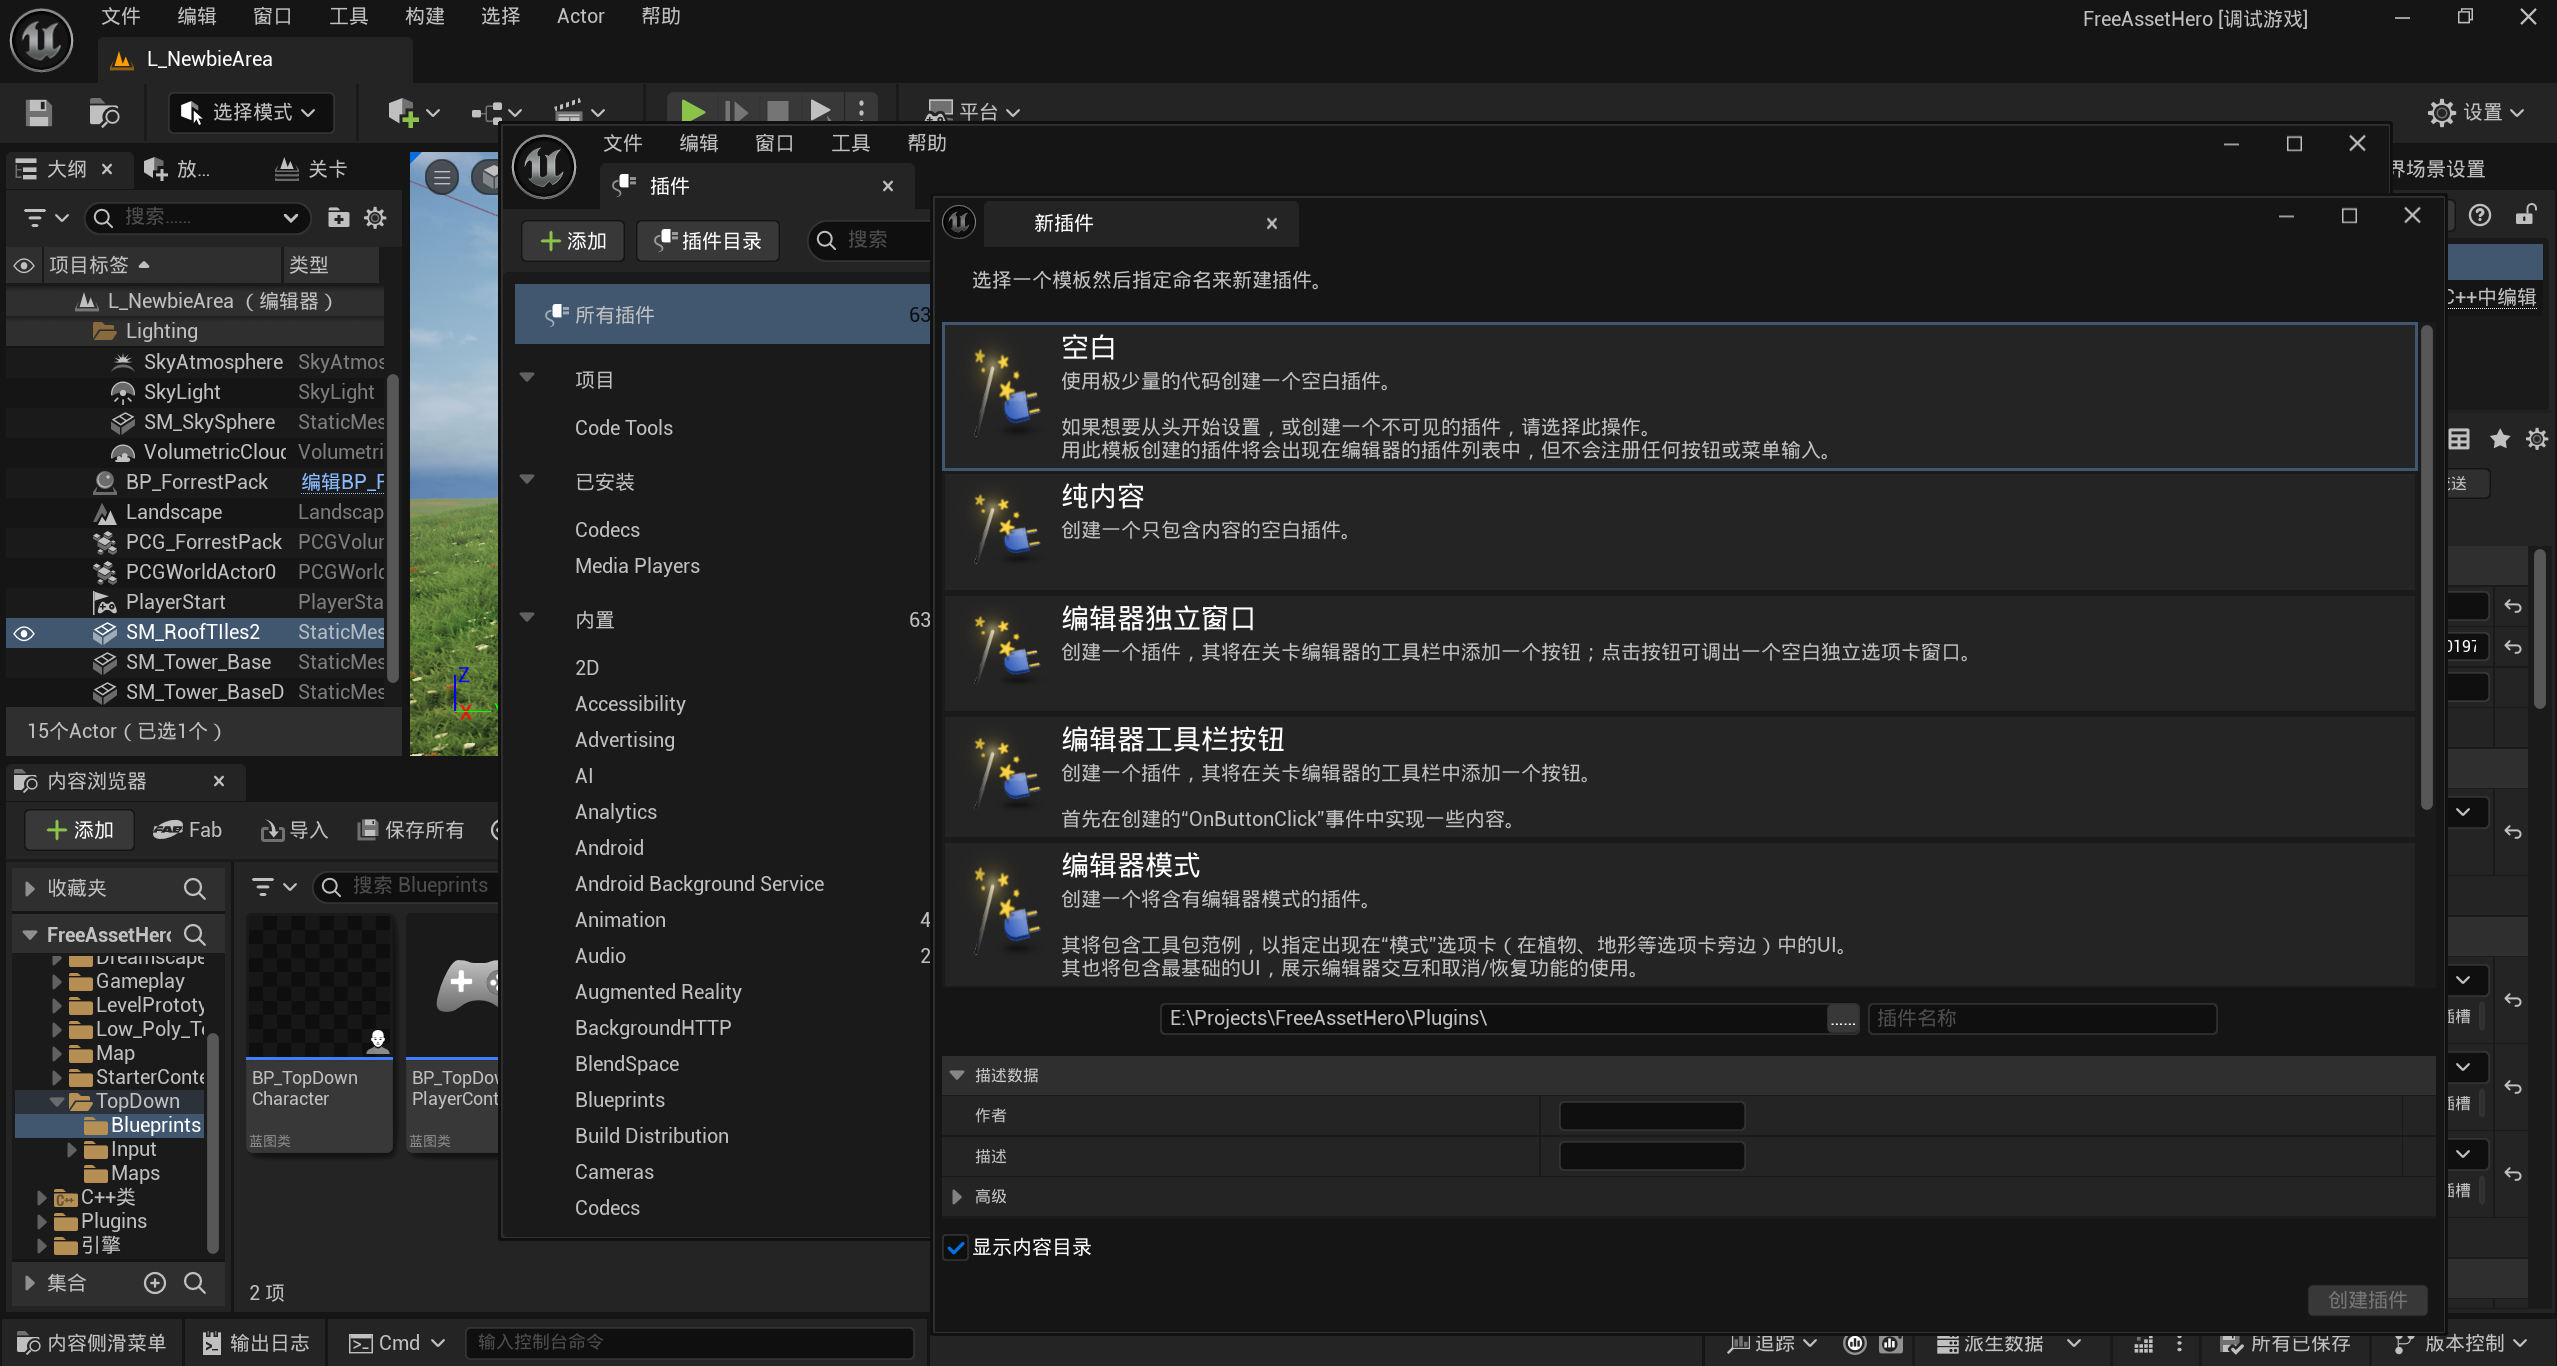Uncheck the 显示内容目录 checkbox
The height and width of the screenshot is (1366, 2557).
coord(955,1248)
